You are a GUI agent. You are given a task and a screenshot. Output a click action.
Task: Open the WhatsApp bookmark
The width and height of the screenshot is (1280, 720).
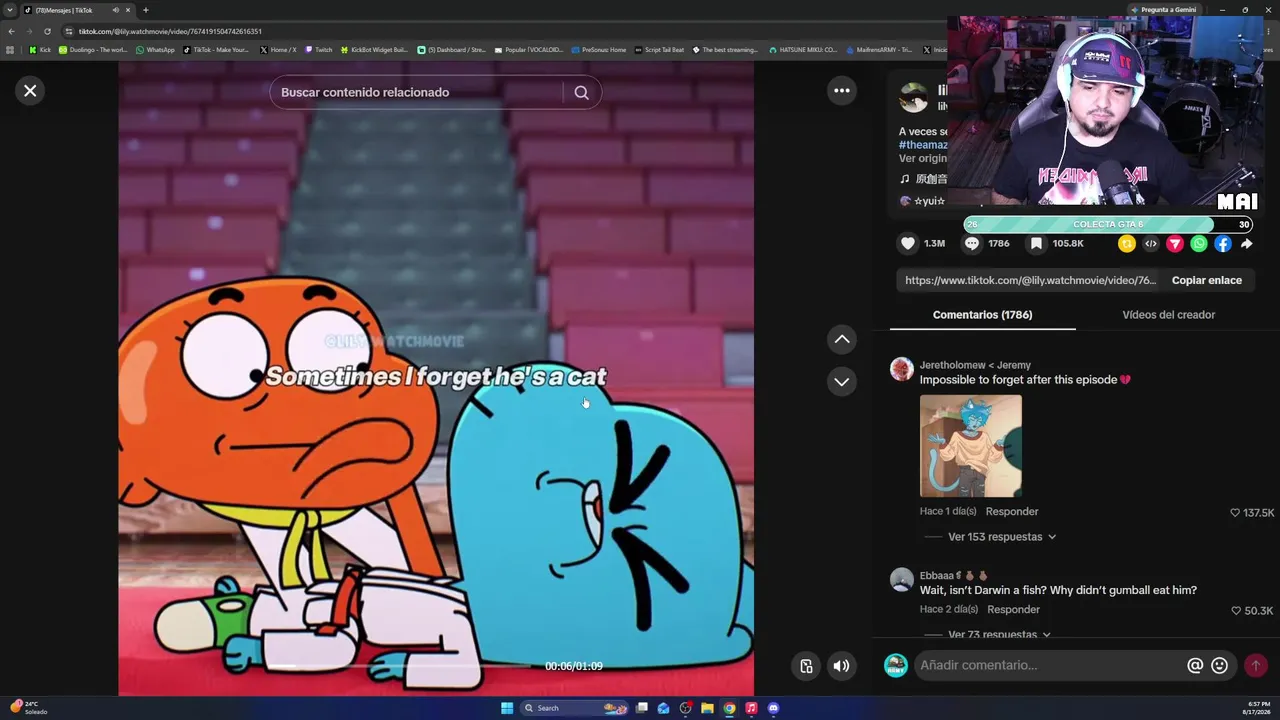[155, 50]
